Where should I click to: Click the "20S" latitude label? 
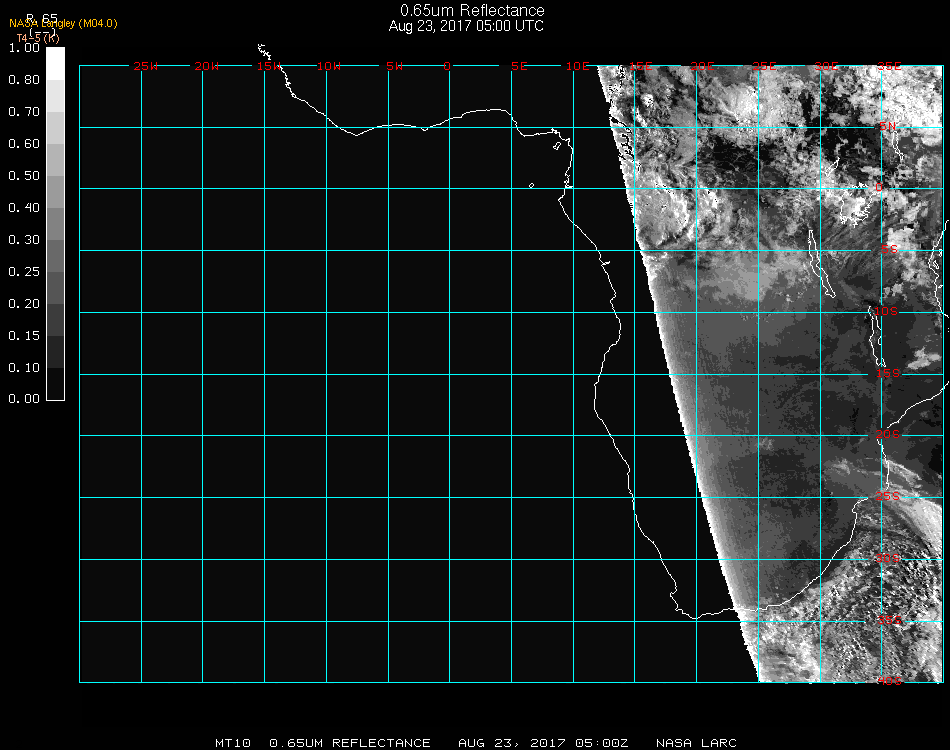coord(888,434)
